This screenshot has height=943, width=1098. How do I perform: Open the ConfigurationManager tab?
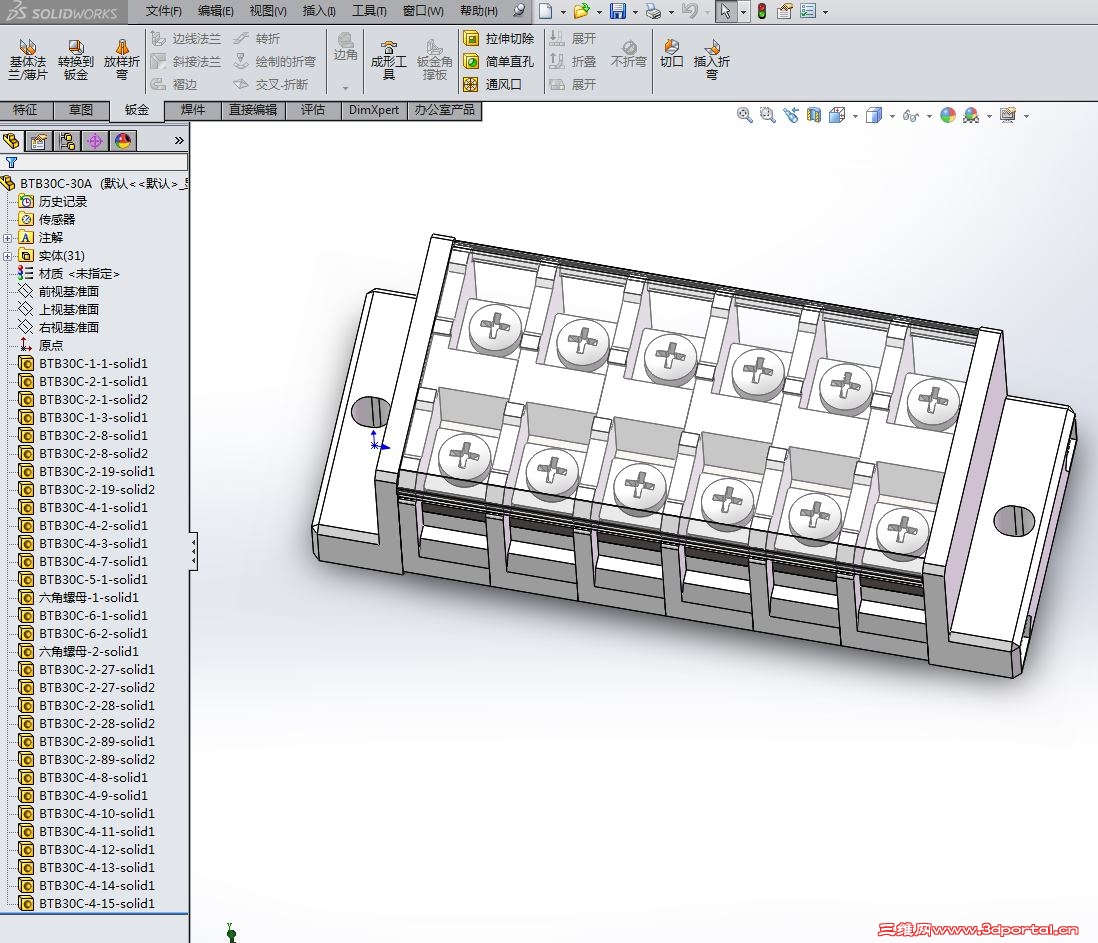[67, 141]
